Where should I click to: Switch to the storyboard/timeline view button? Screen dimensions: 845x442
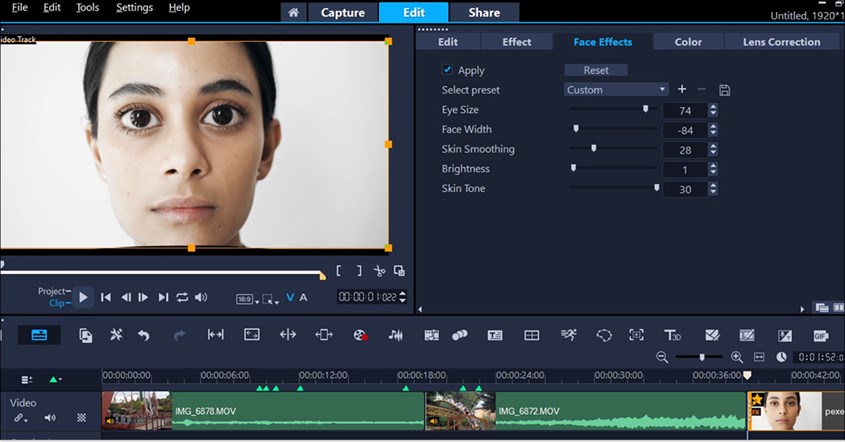[x=39, y=335]
